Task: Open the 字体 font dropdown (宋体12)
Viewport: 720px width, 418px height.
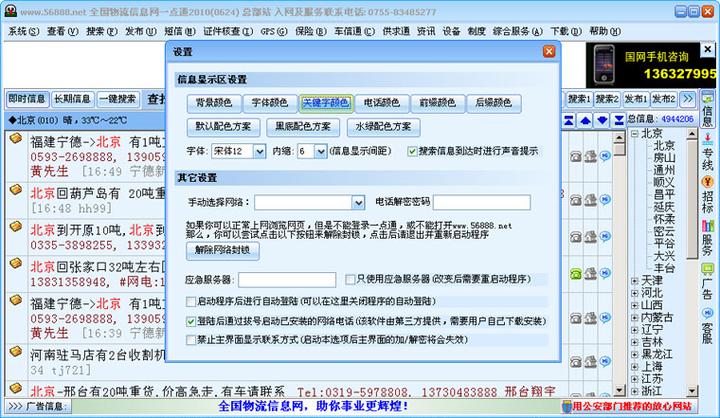Action: pyautogui.click(x=259, y=151)
